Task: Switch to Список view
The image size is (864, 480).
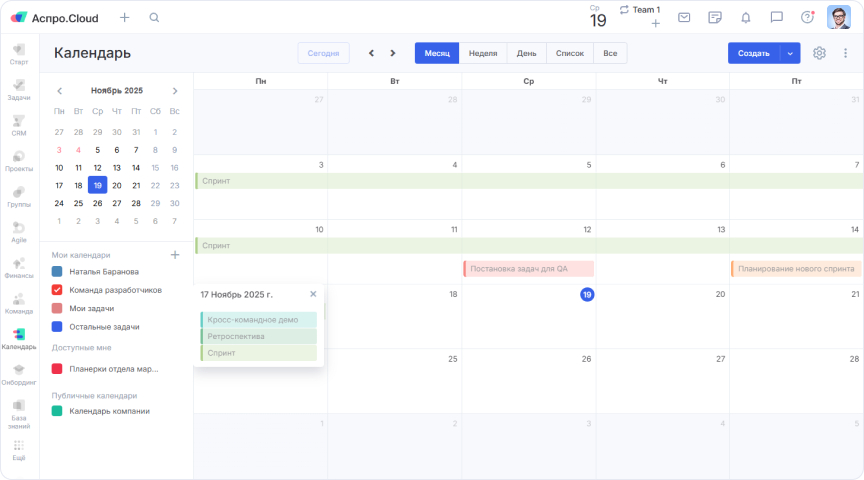Action: [x=570, y=53]
